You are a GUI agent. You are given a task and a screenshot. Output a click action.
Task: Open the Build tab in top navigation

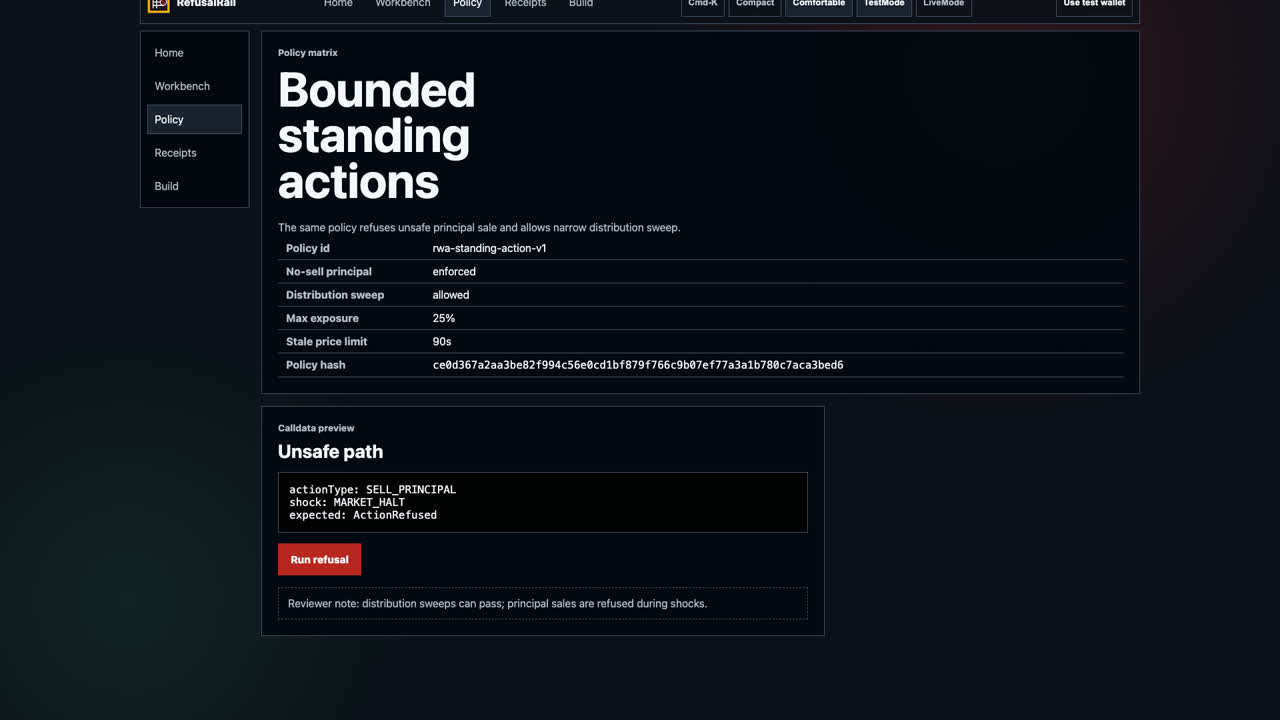[x=581, y=4]
